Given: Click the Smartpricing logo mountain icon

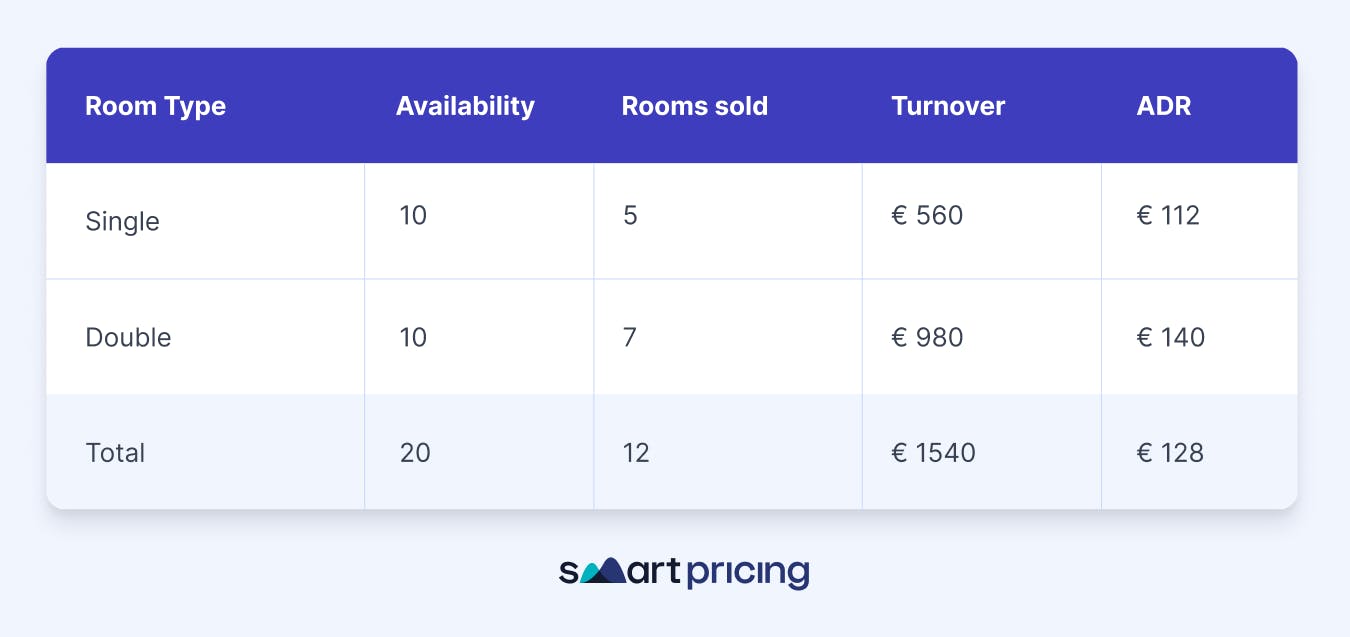Looking at the screenshot, I should coord(603,572).
